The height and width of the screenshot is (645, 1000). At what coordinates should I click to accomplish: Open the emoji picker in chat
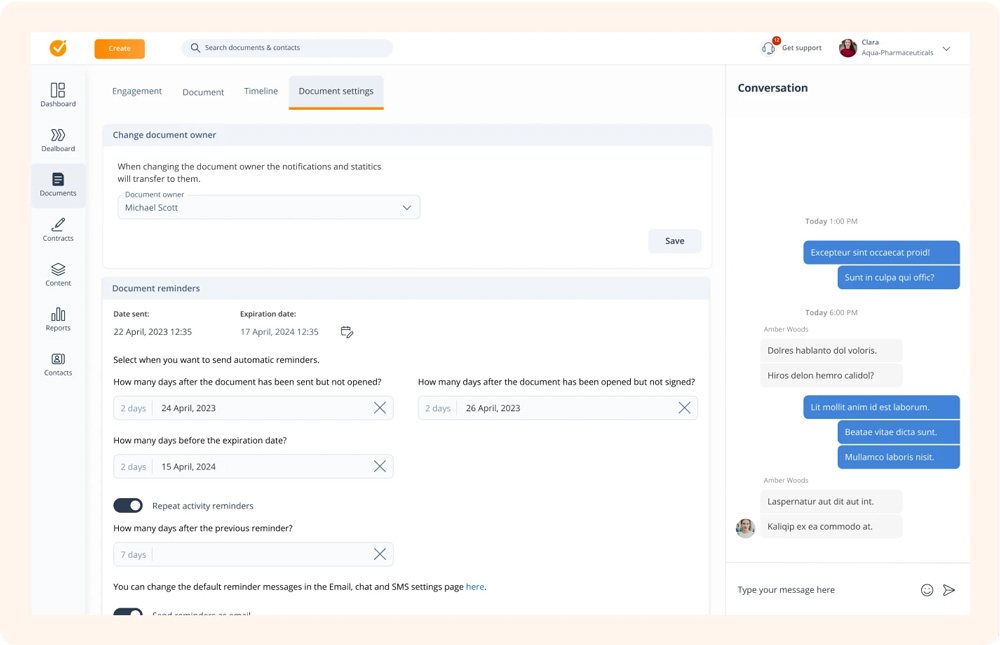[927, 590]
